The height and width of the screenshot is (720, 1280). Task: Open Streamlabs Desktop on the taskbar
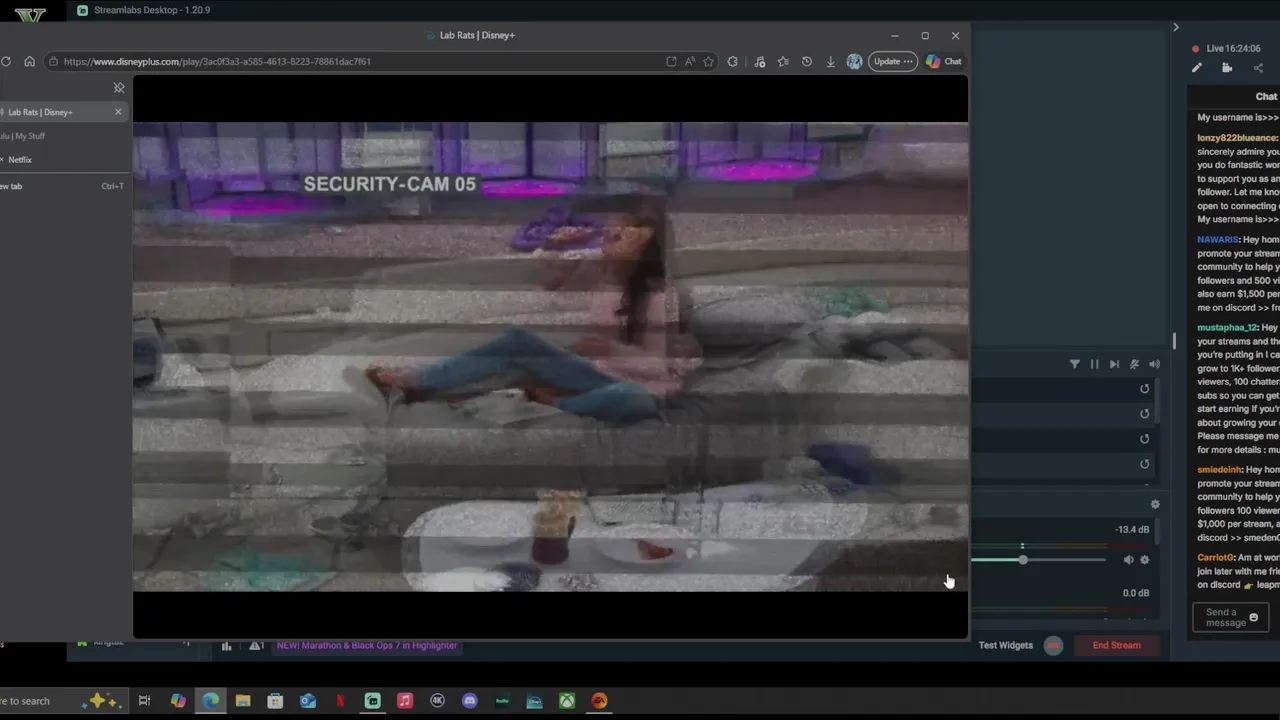(x=373, y=701)
